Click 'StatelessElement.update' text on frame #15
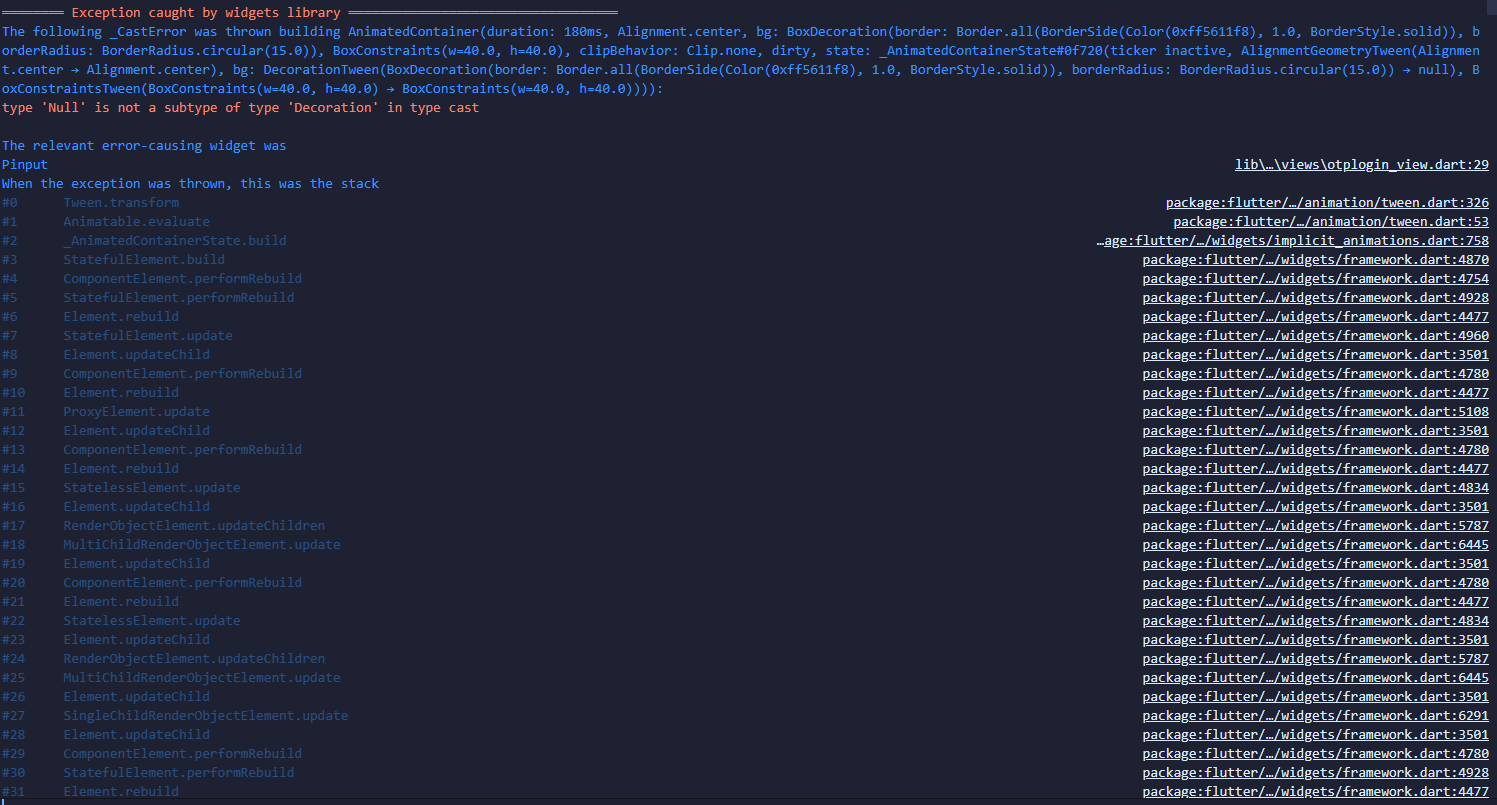Viewport: 1497px width, 805px height. [x=152, y=488]
